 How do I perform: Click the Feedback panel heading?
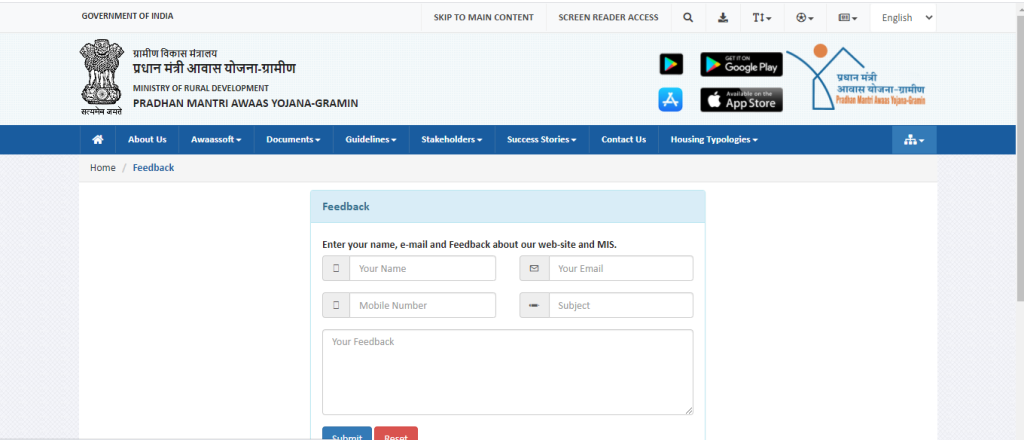point(345,206)
